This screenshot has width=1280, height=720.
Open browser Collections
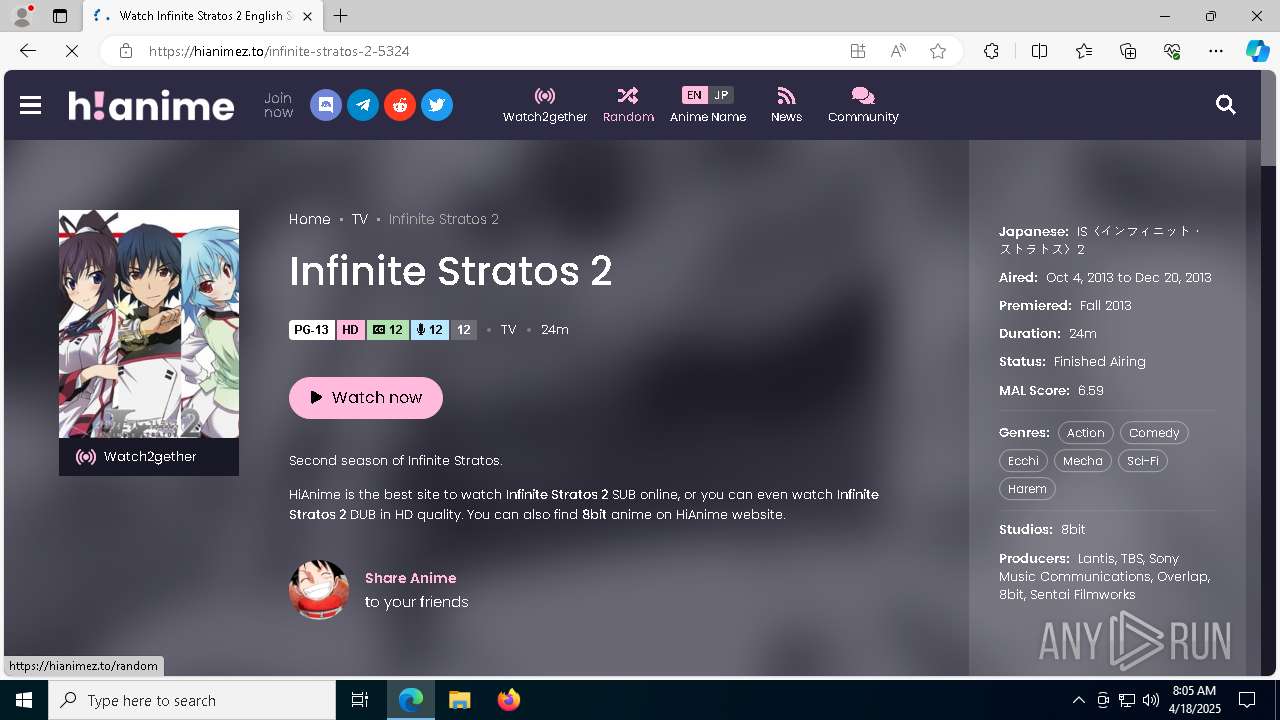[x=1128, y=51]
